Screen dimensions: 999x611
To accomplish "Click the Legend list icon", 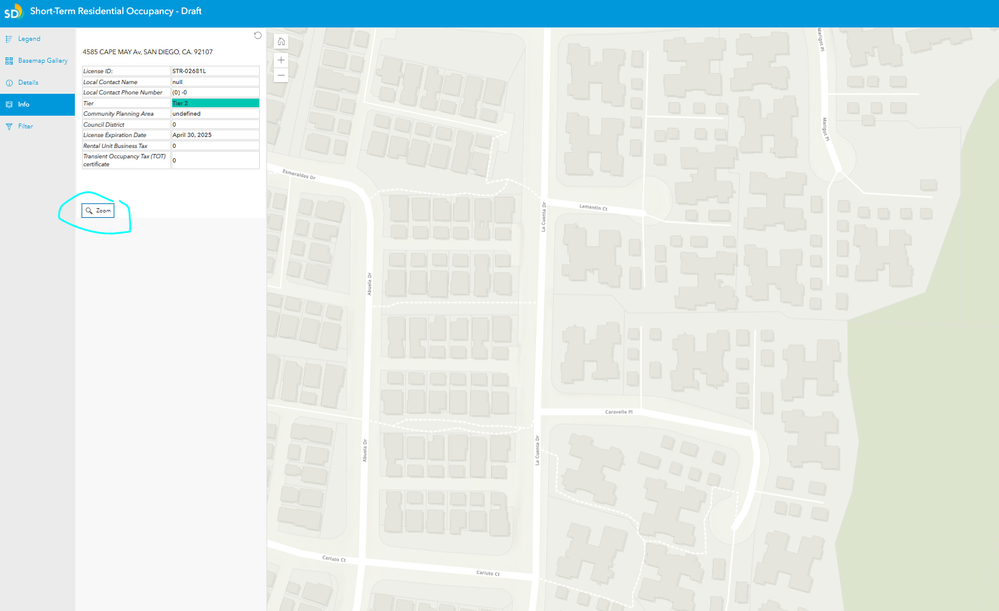I will tap(9, 39).
